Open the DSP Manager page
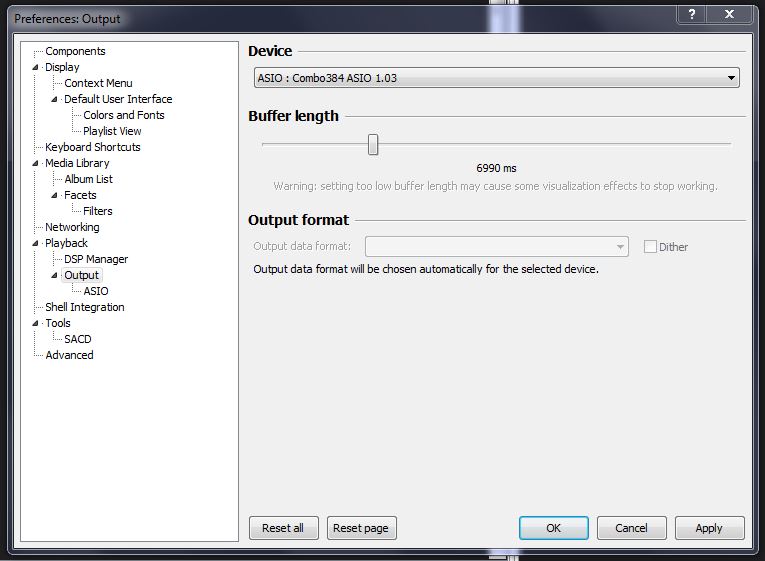 click(96, 260)
